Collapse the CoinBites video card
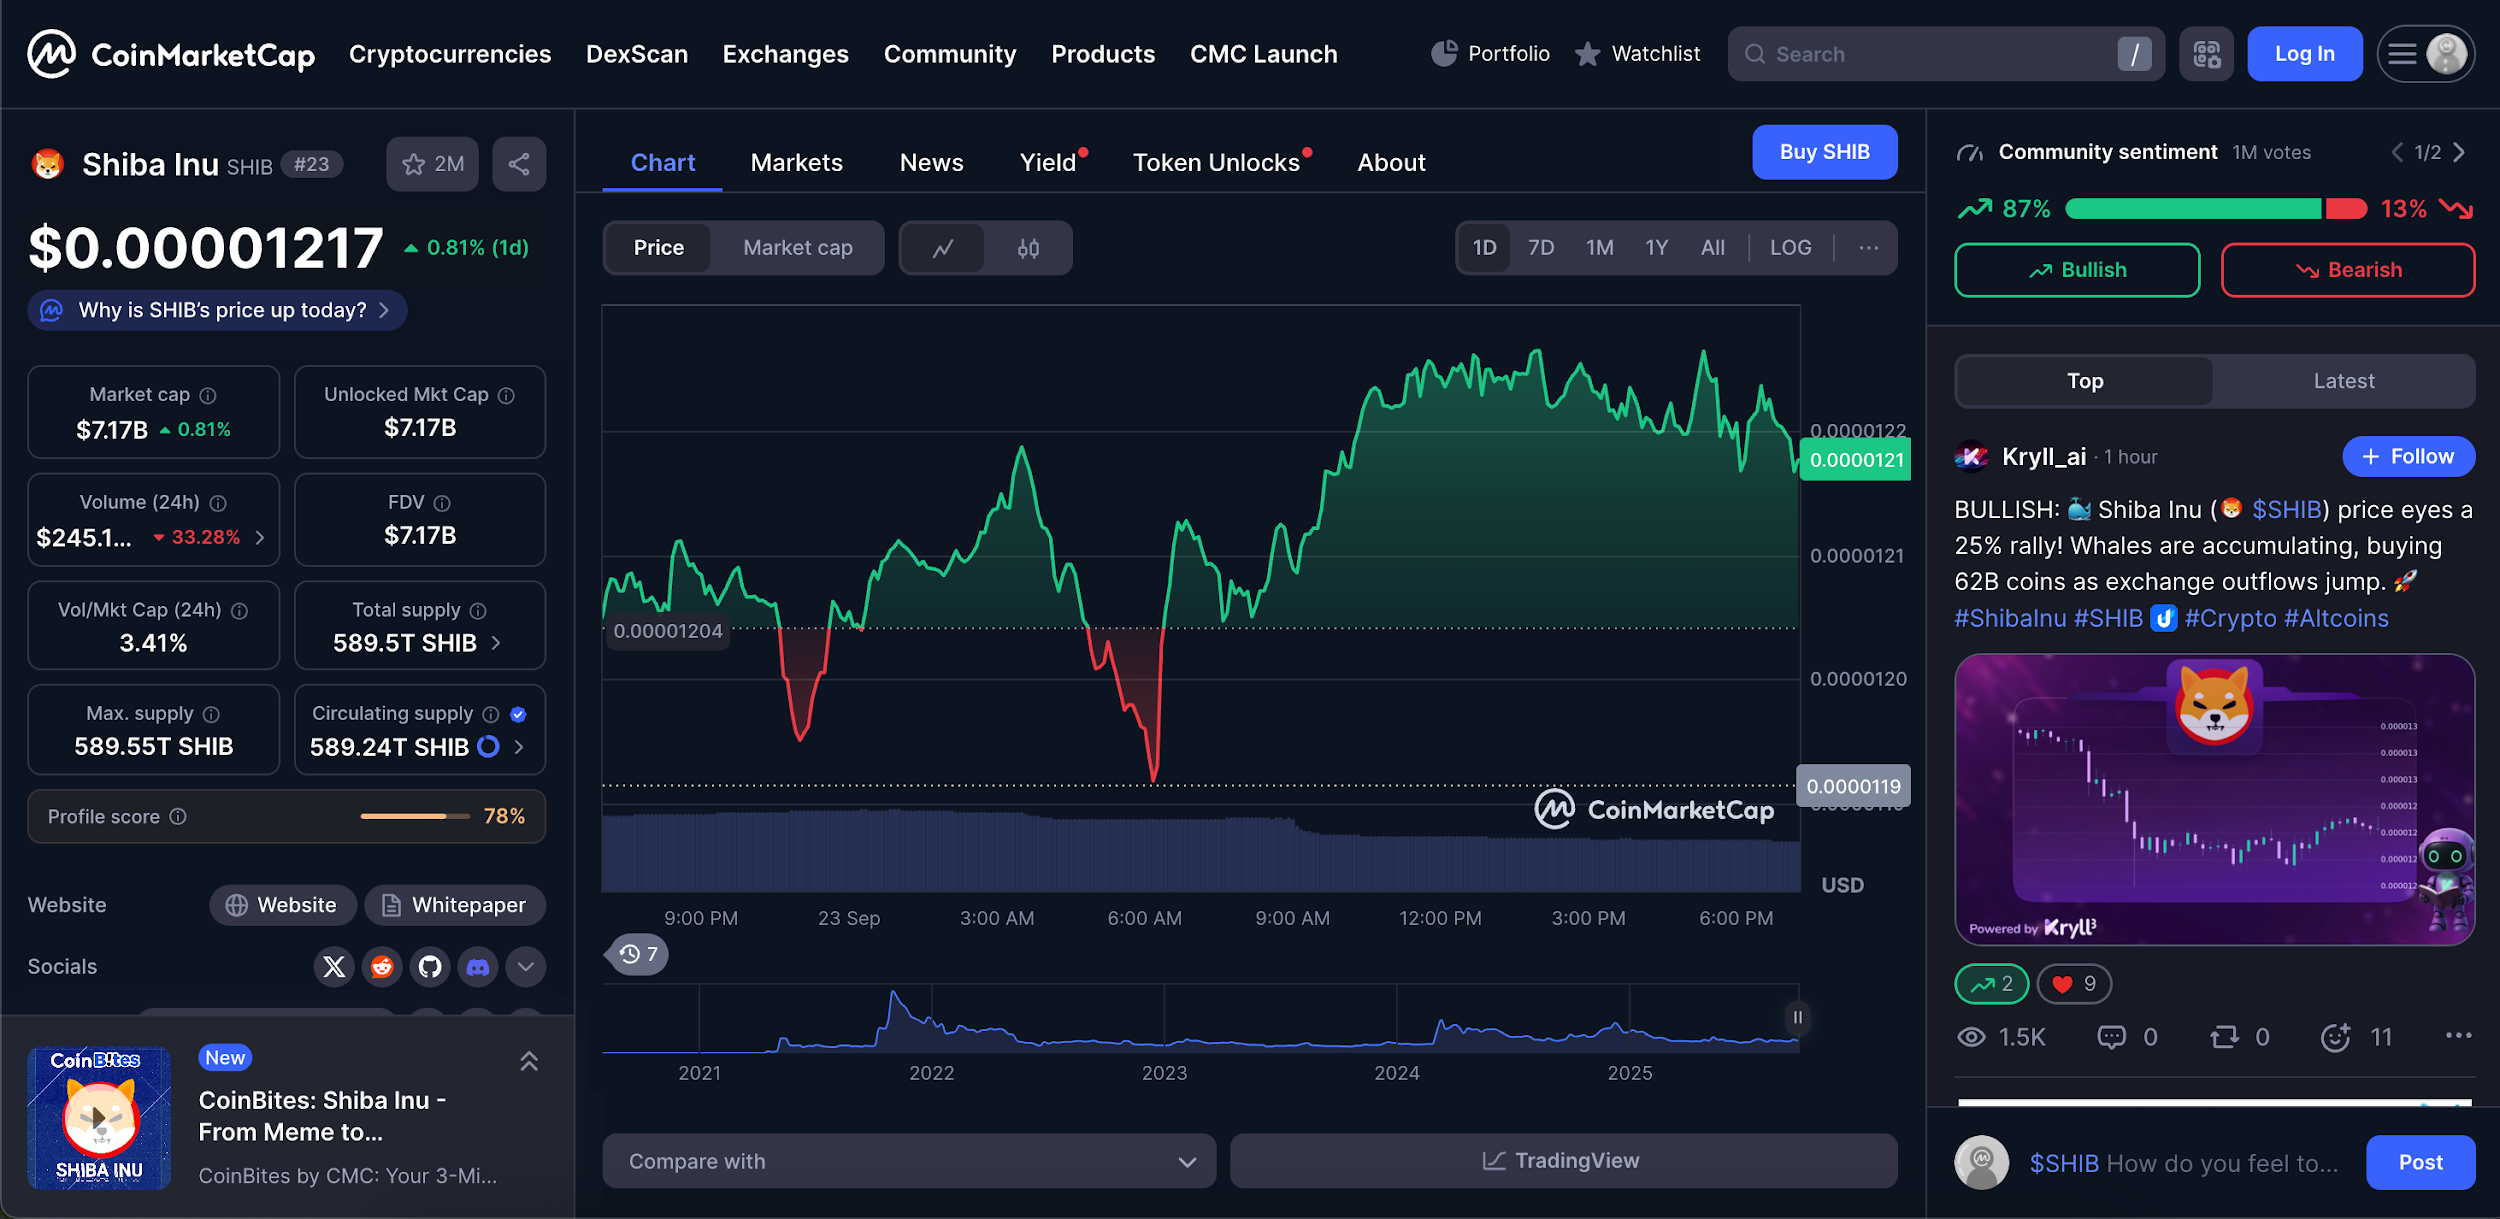This screenshot has height=1219, width=2500. tap(529, 1061)
